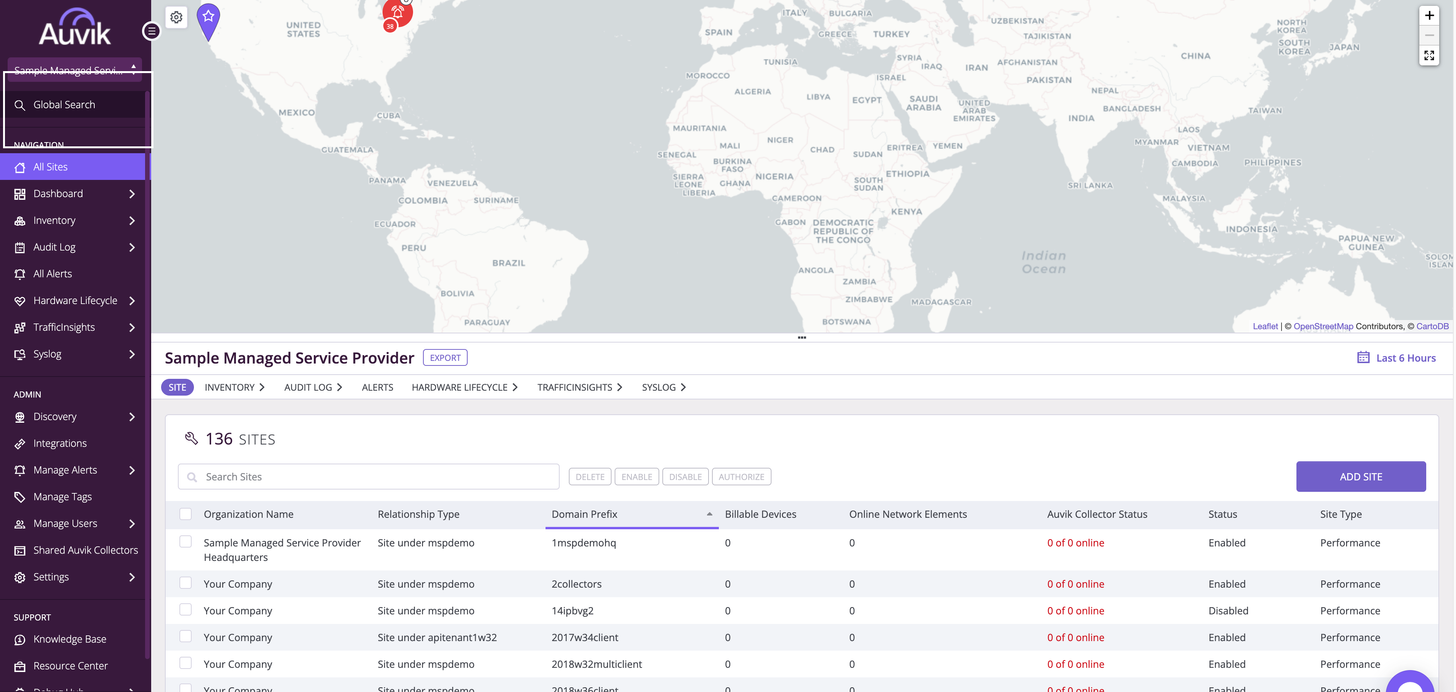The image size is (1456, 692).
Task: Check the 1mspdemohq site row
Action: pyautogui.click(x=185, y=541)
